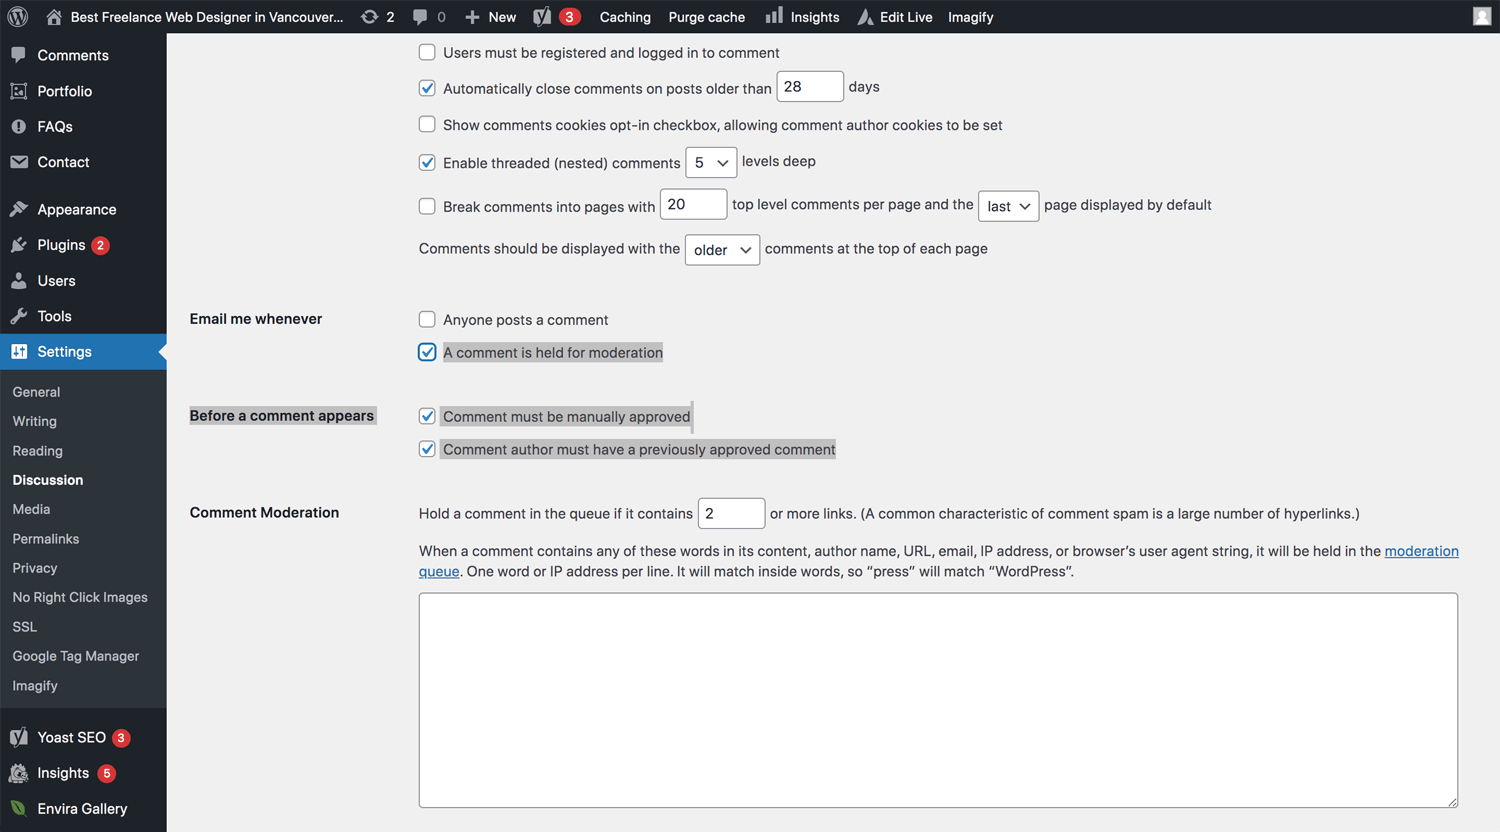Click the Edit Live Astra icon
Image resolution: width=1500 pixels, height=832 pixels.
865,17
